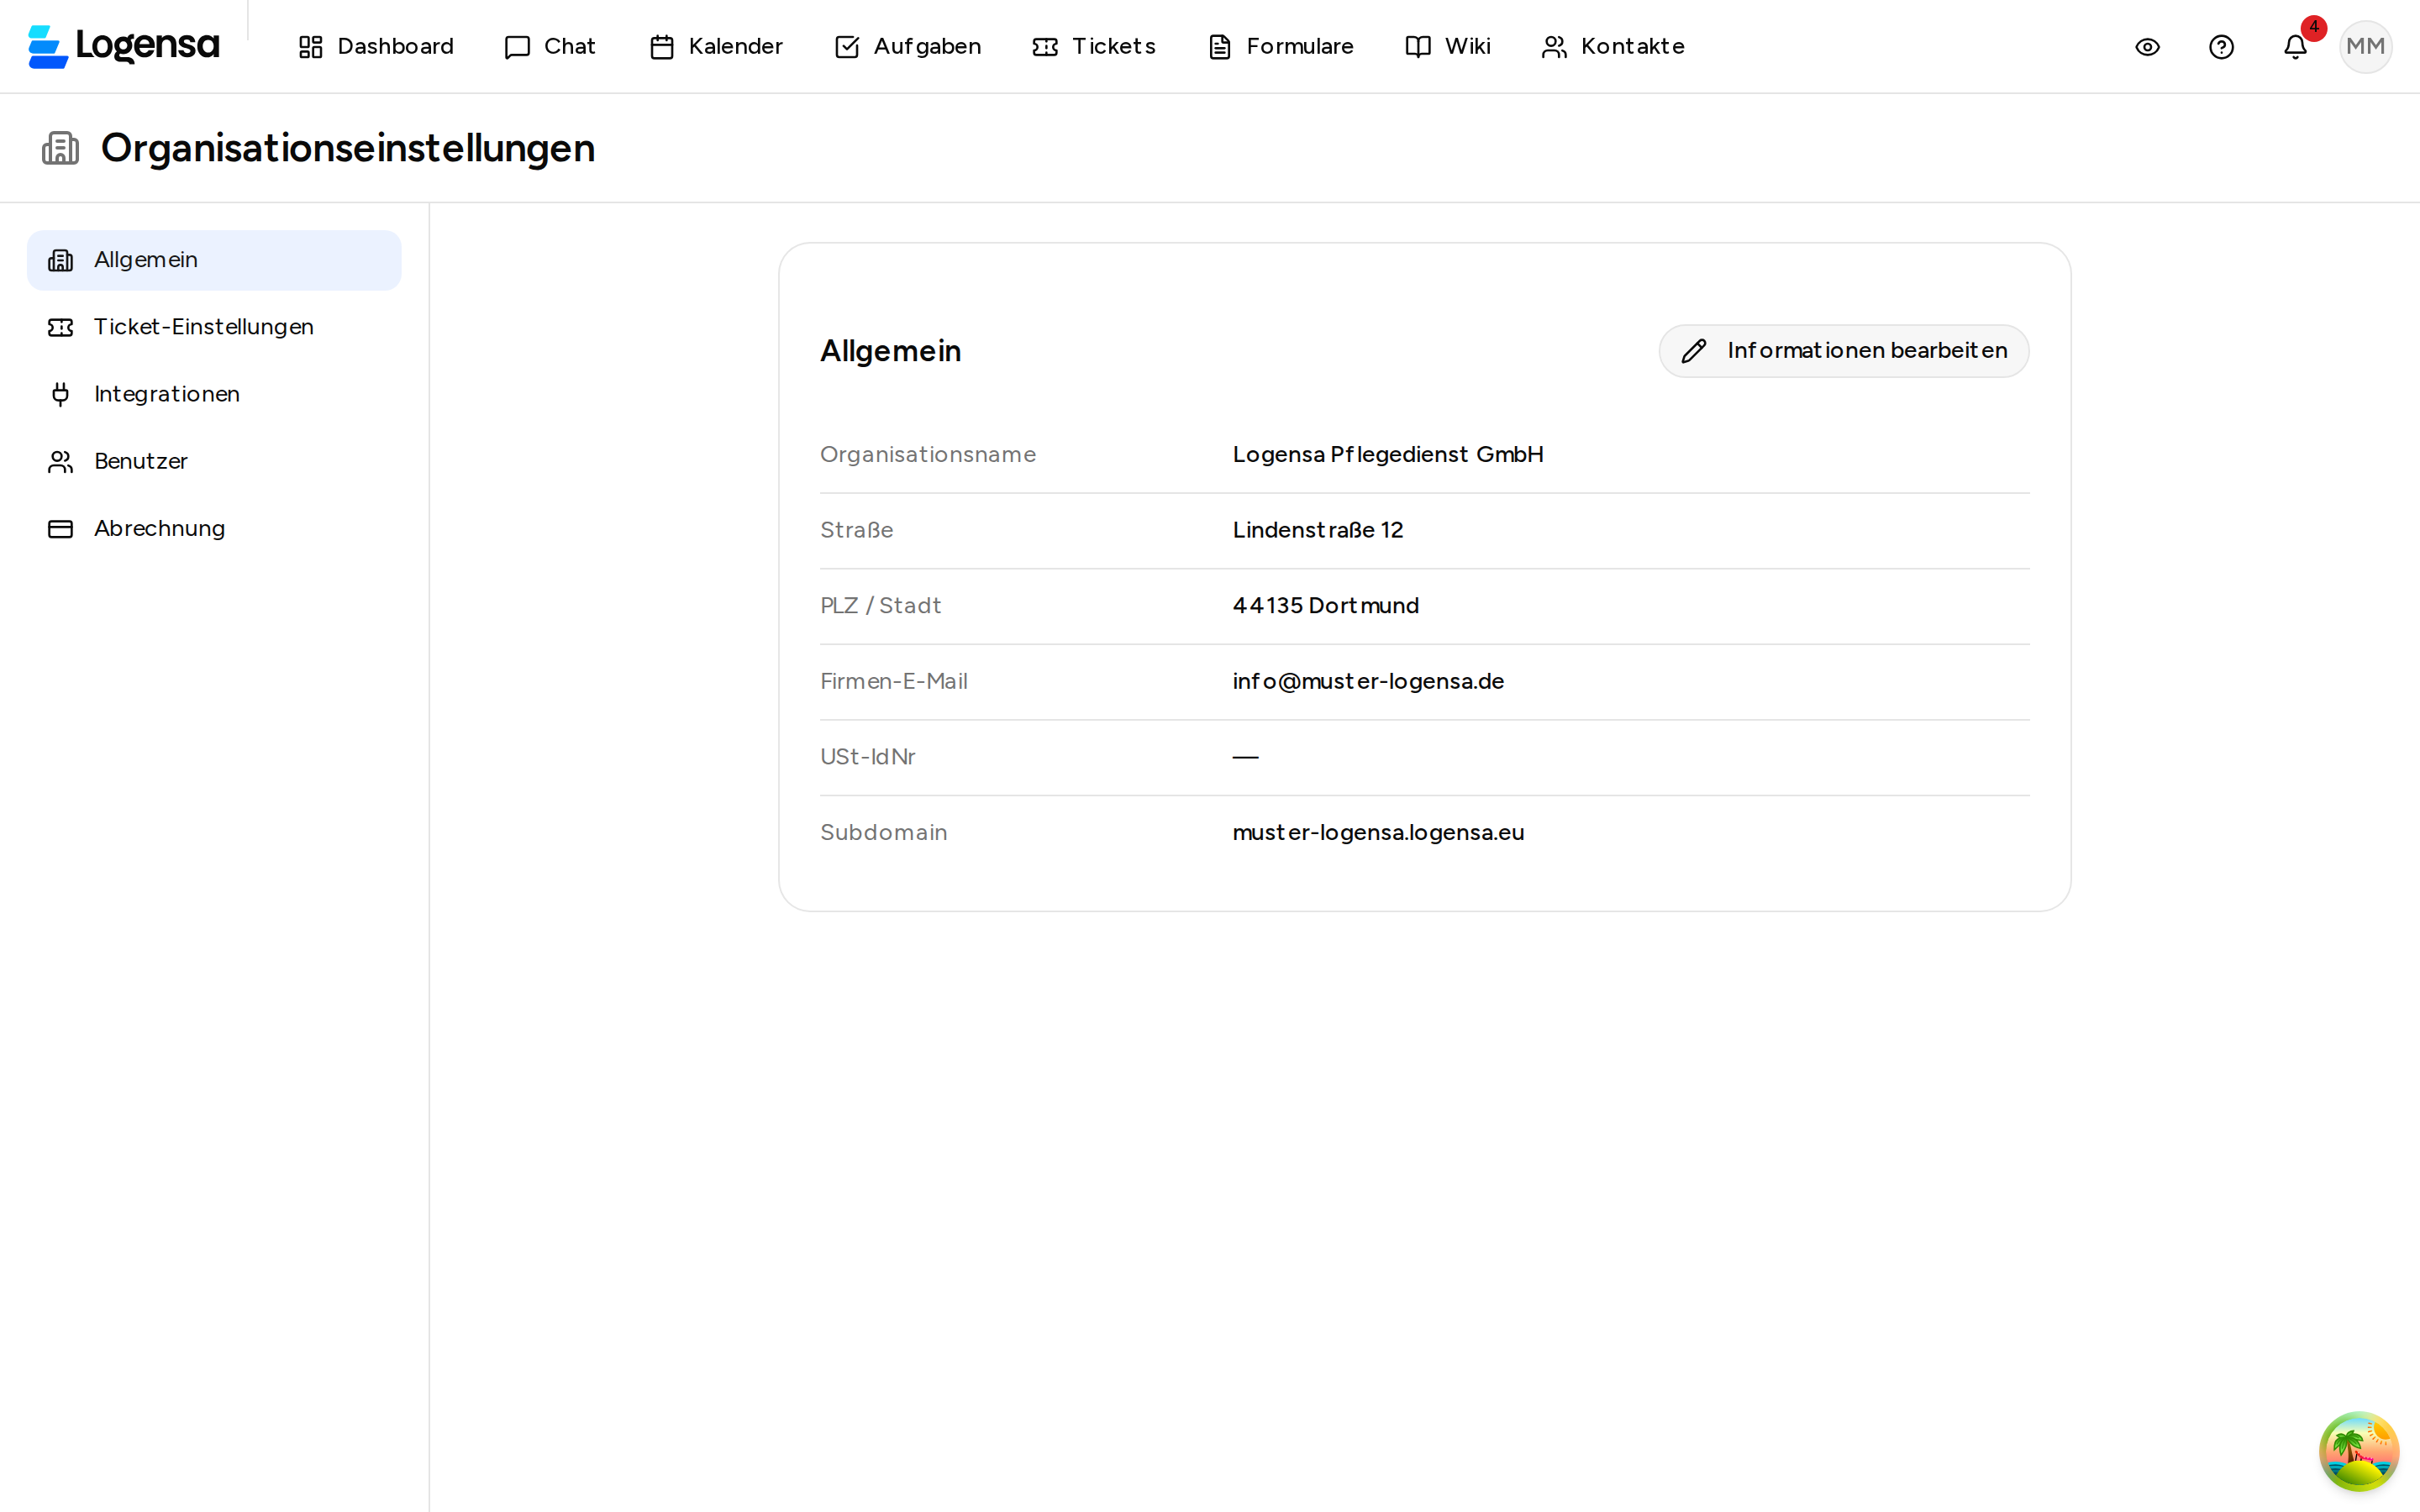
Task: Click the Chat speech bubble icon
Action: pyautogui.click(x=517, y=47)
